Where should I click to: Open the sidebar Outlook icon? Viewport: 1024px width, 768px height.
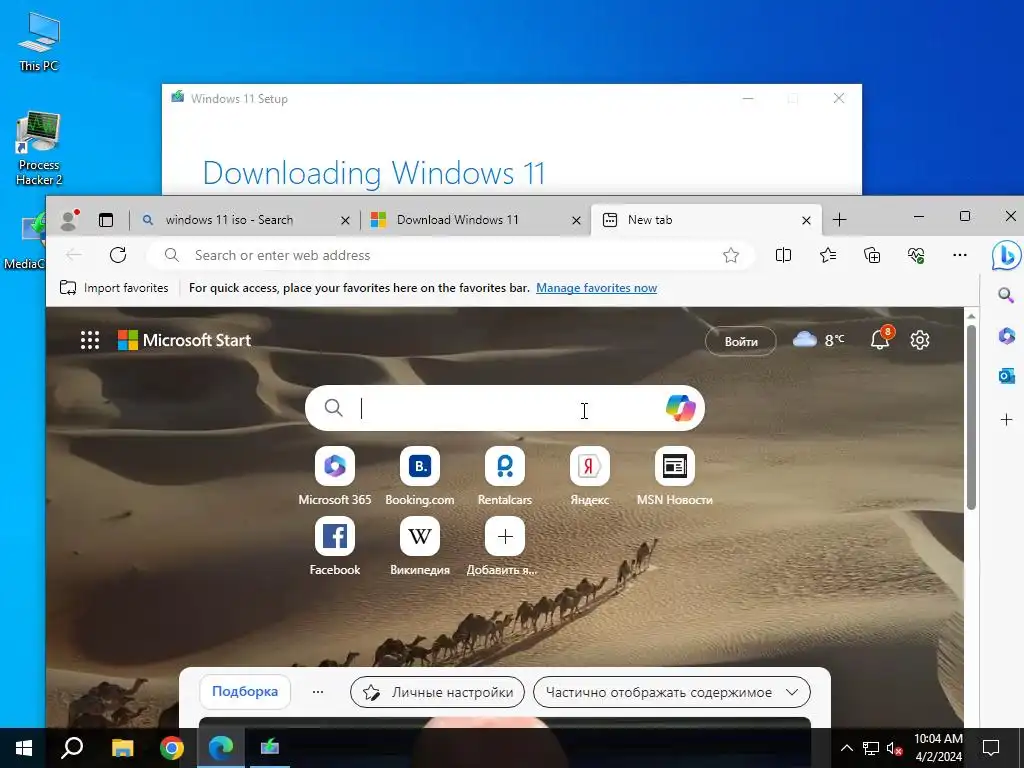click(1006, 376)
